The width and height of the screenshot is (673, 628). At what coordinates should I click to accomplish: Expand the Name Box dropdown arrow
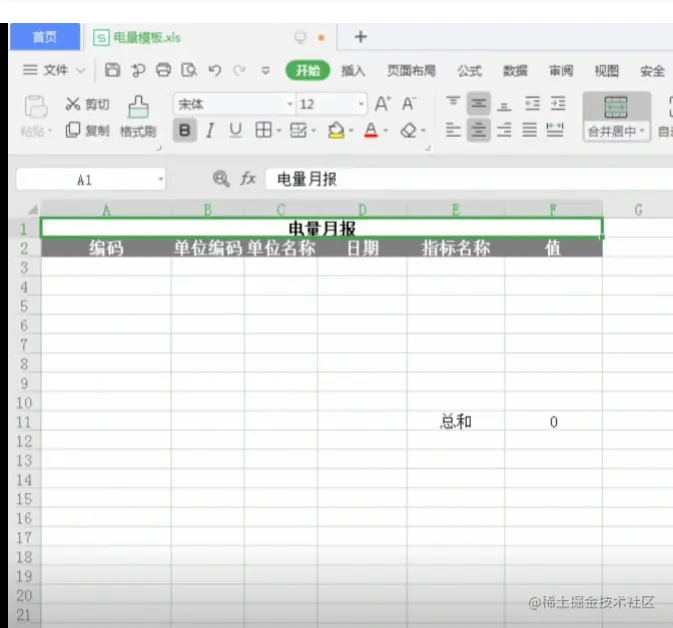161,179
